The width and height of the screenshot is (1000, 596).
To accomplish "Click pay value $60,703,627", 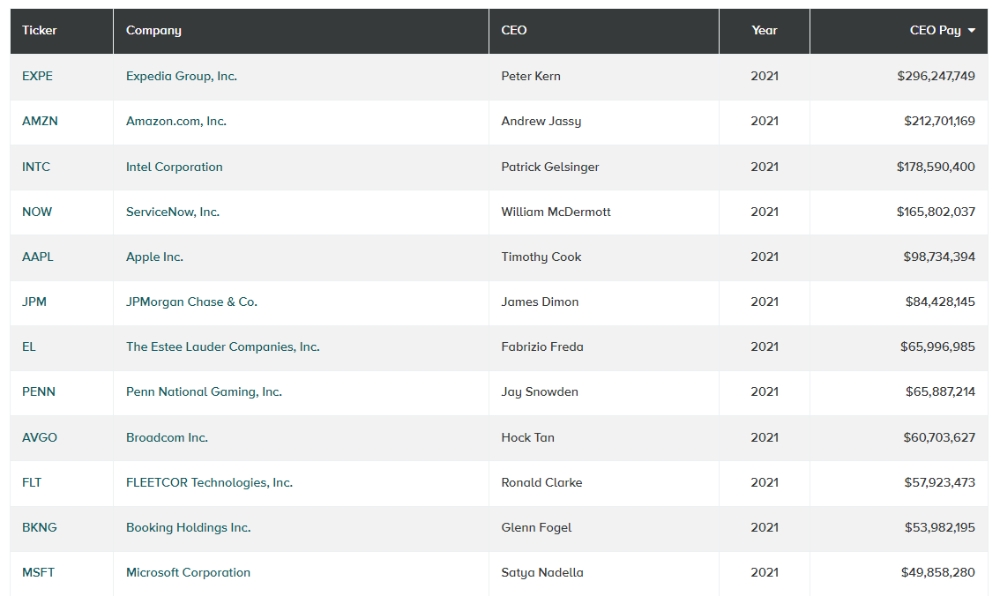I will pyautogui.click(x=939, y=437).
